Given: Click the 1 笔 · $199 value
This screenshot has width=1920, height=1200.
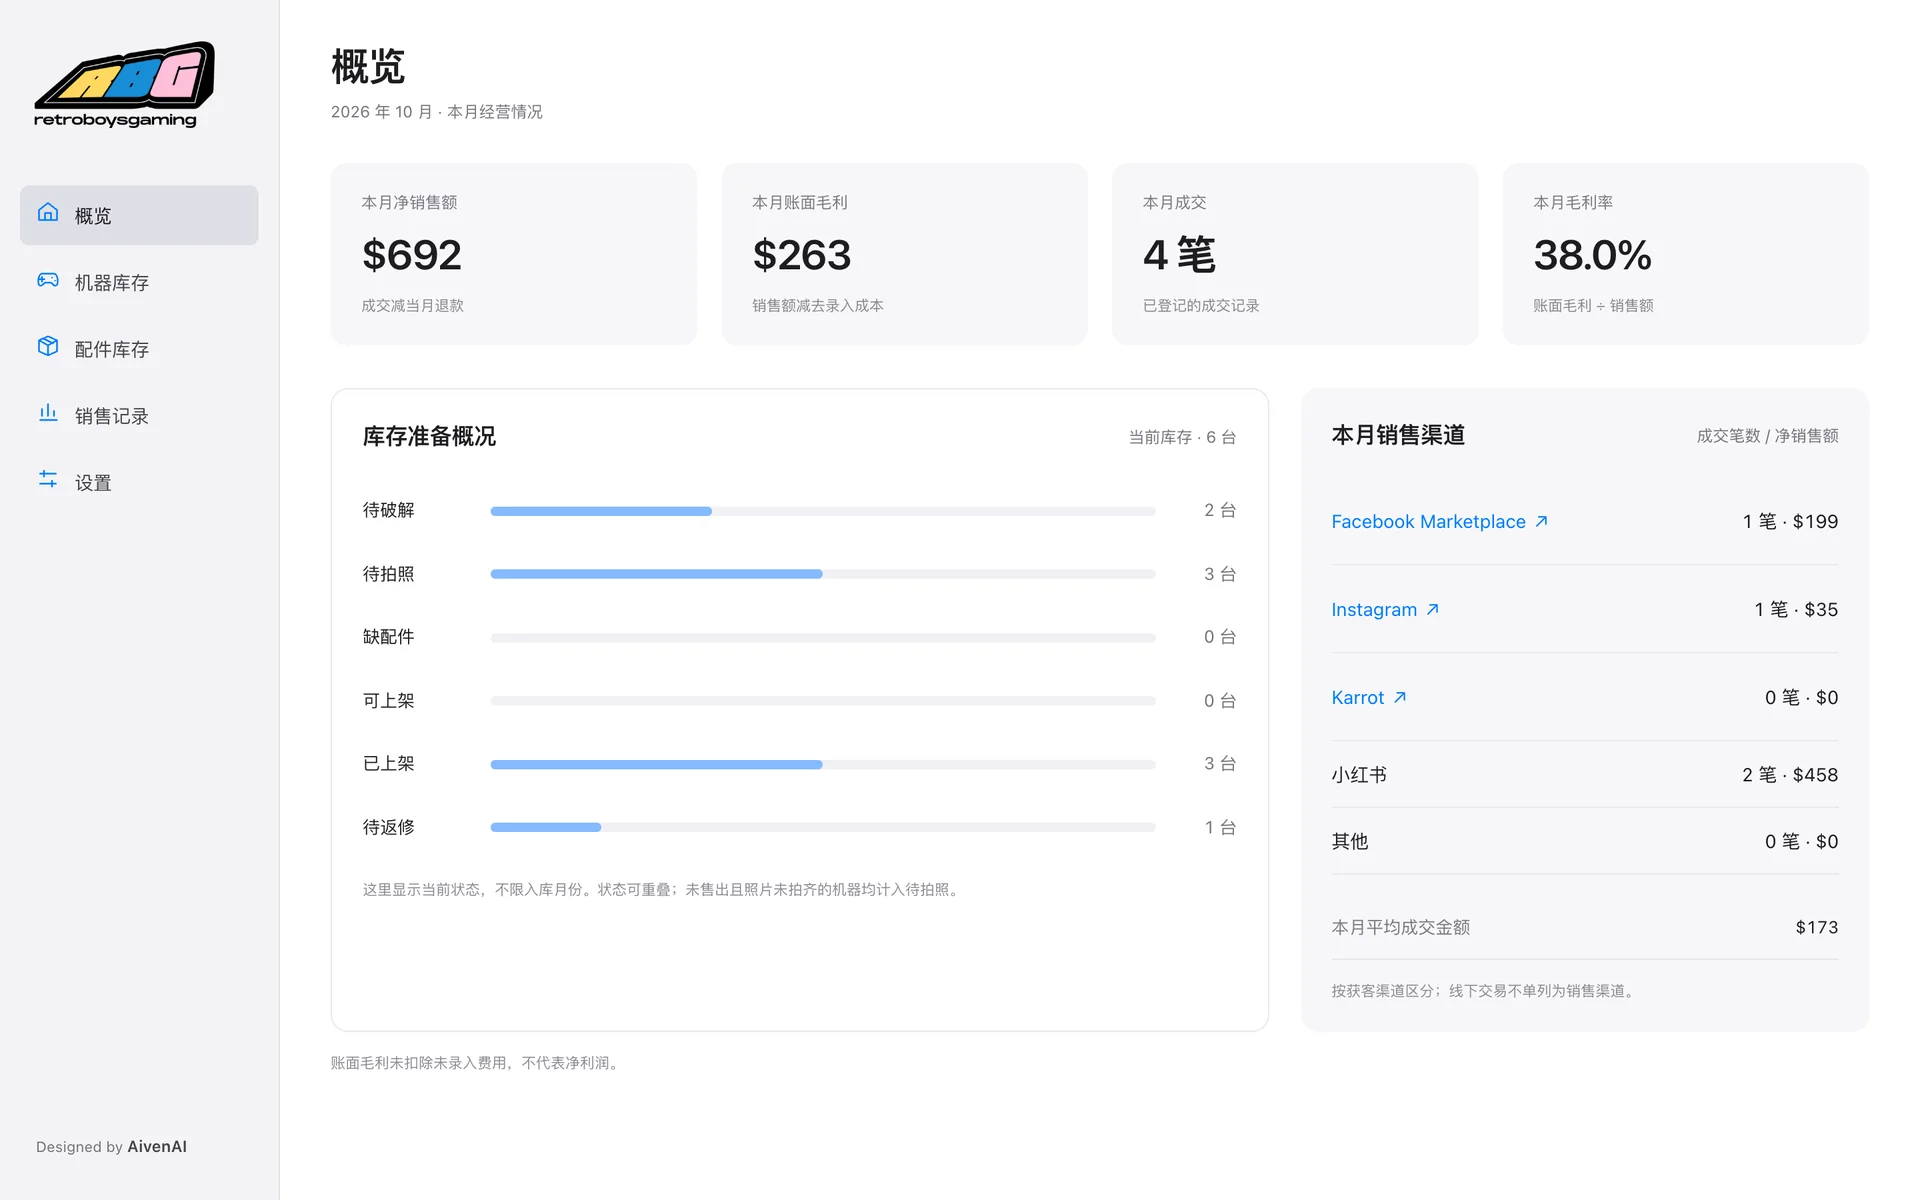Looking at the screenshot, I should click(1790, 521).
